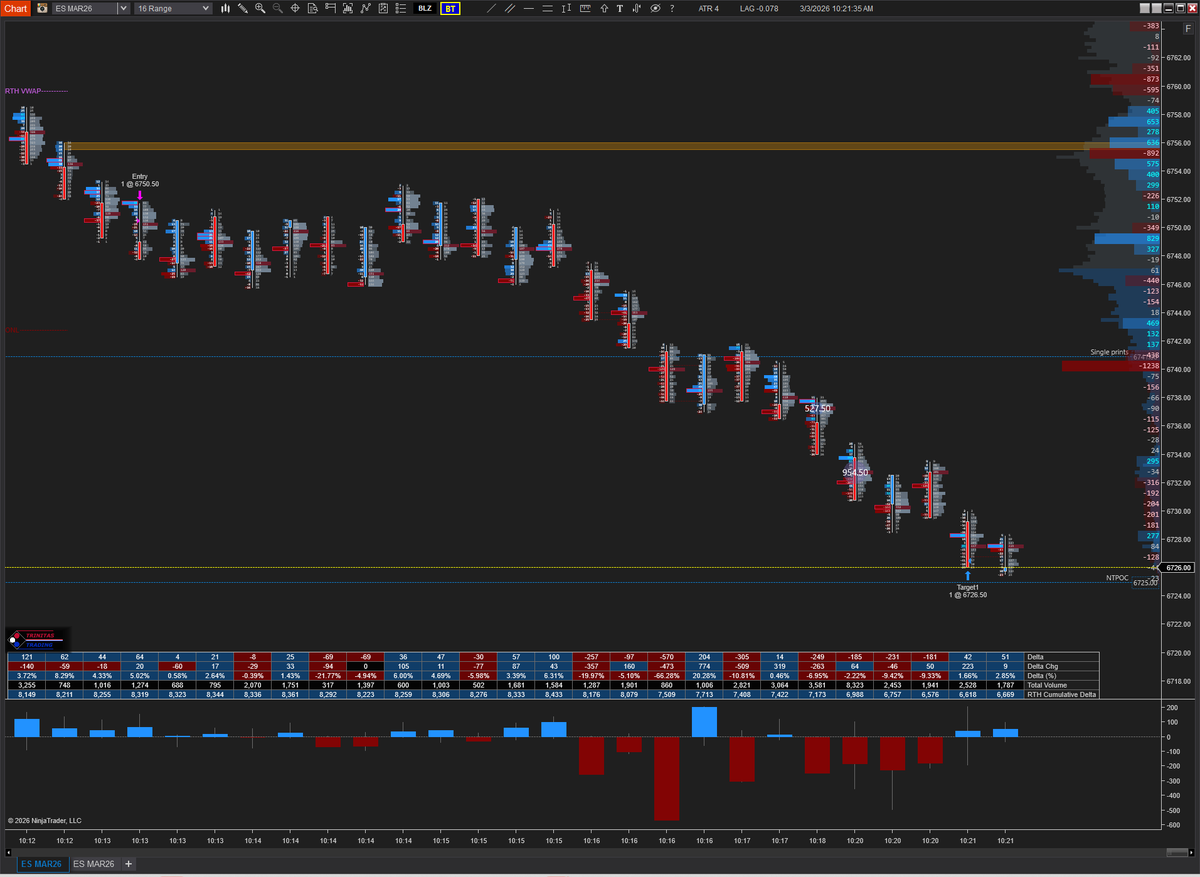This screenshot has width=1200, height=877.
Task: Click the yellow highlighted resistance band
Action: tap(500, 147)
